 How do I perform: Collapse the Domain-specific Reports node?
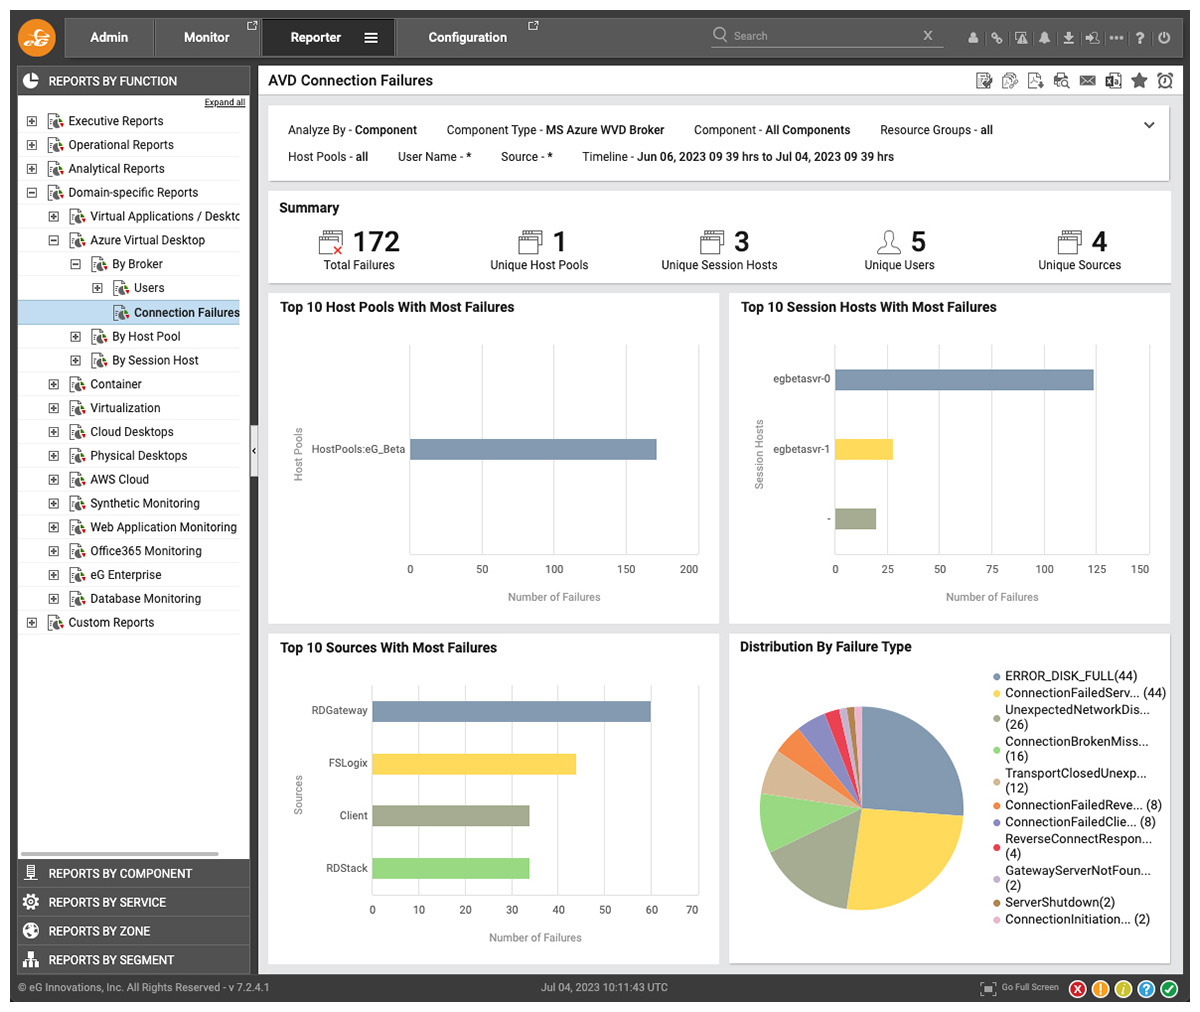(31, 193)
